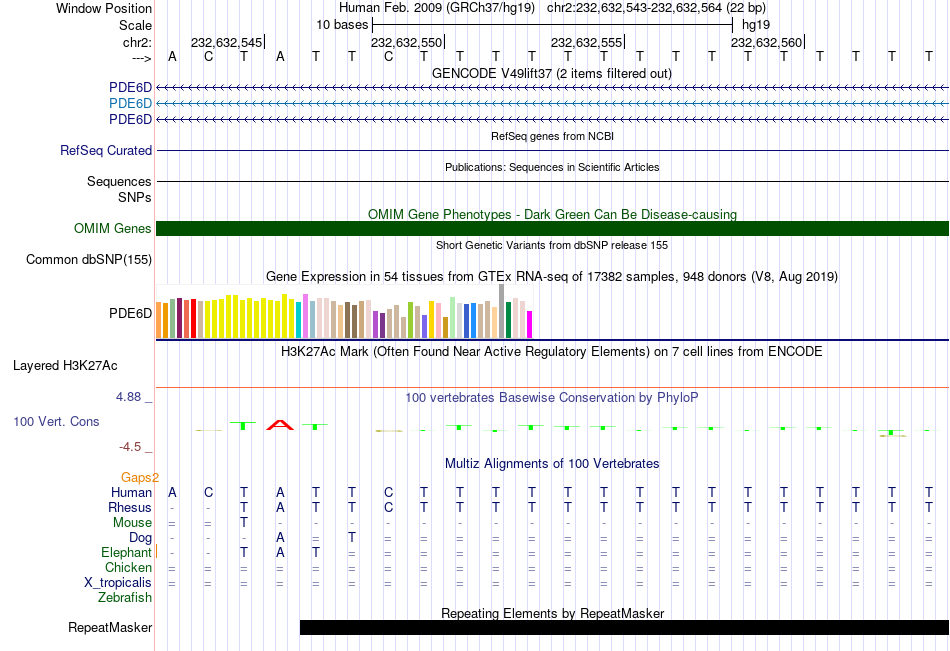This screenshot has height=651, width=950.
Task: Open the Repeating Elements by RepeatMasker title
Action: pyautogui.click(x=552, y=613)
